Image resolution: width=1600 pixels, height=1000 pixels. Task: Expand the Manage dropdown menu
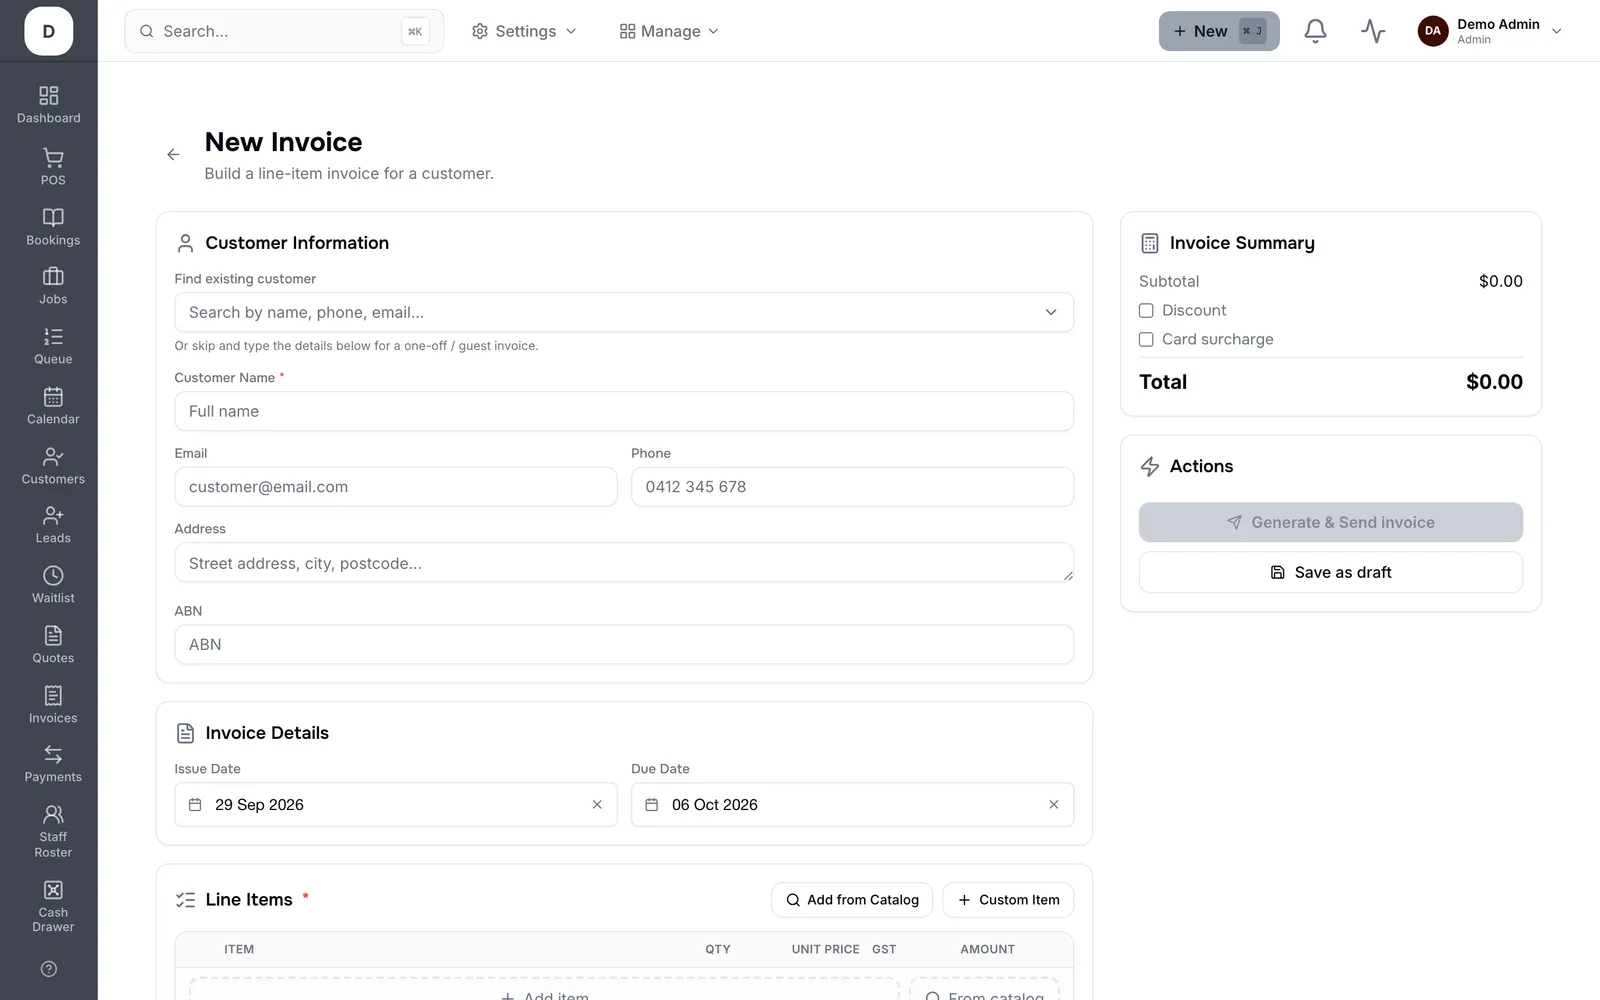point(669,31)
